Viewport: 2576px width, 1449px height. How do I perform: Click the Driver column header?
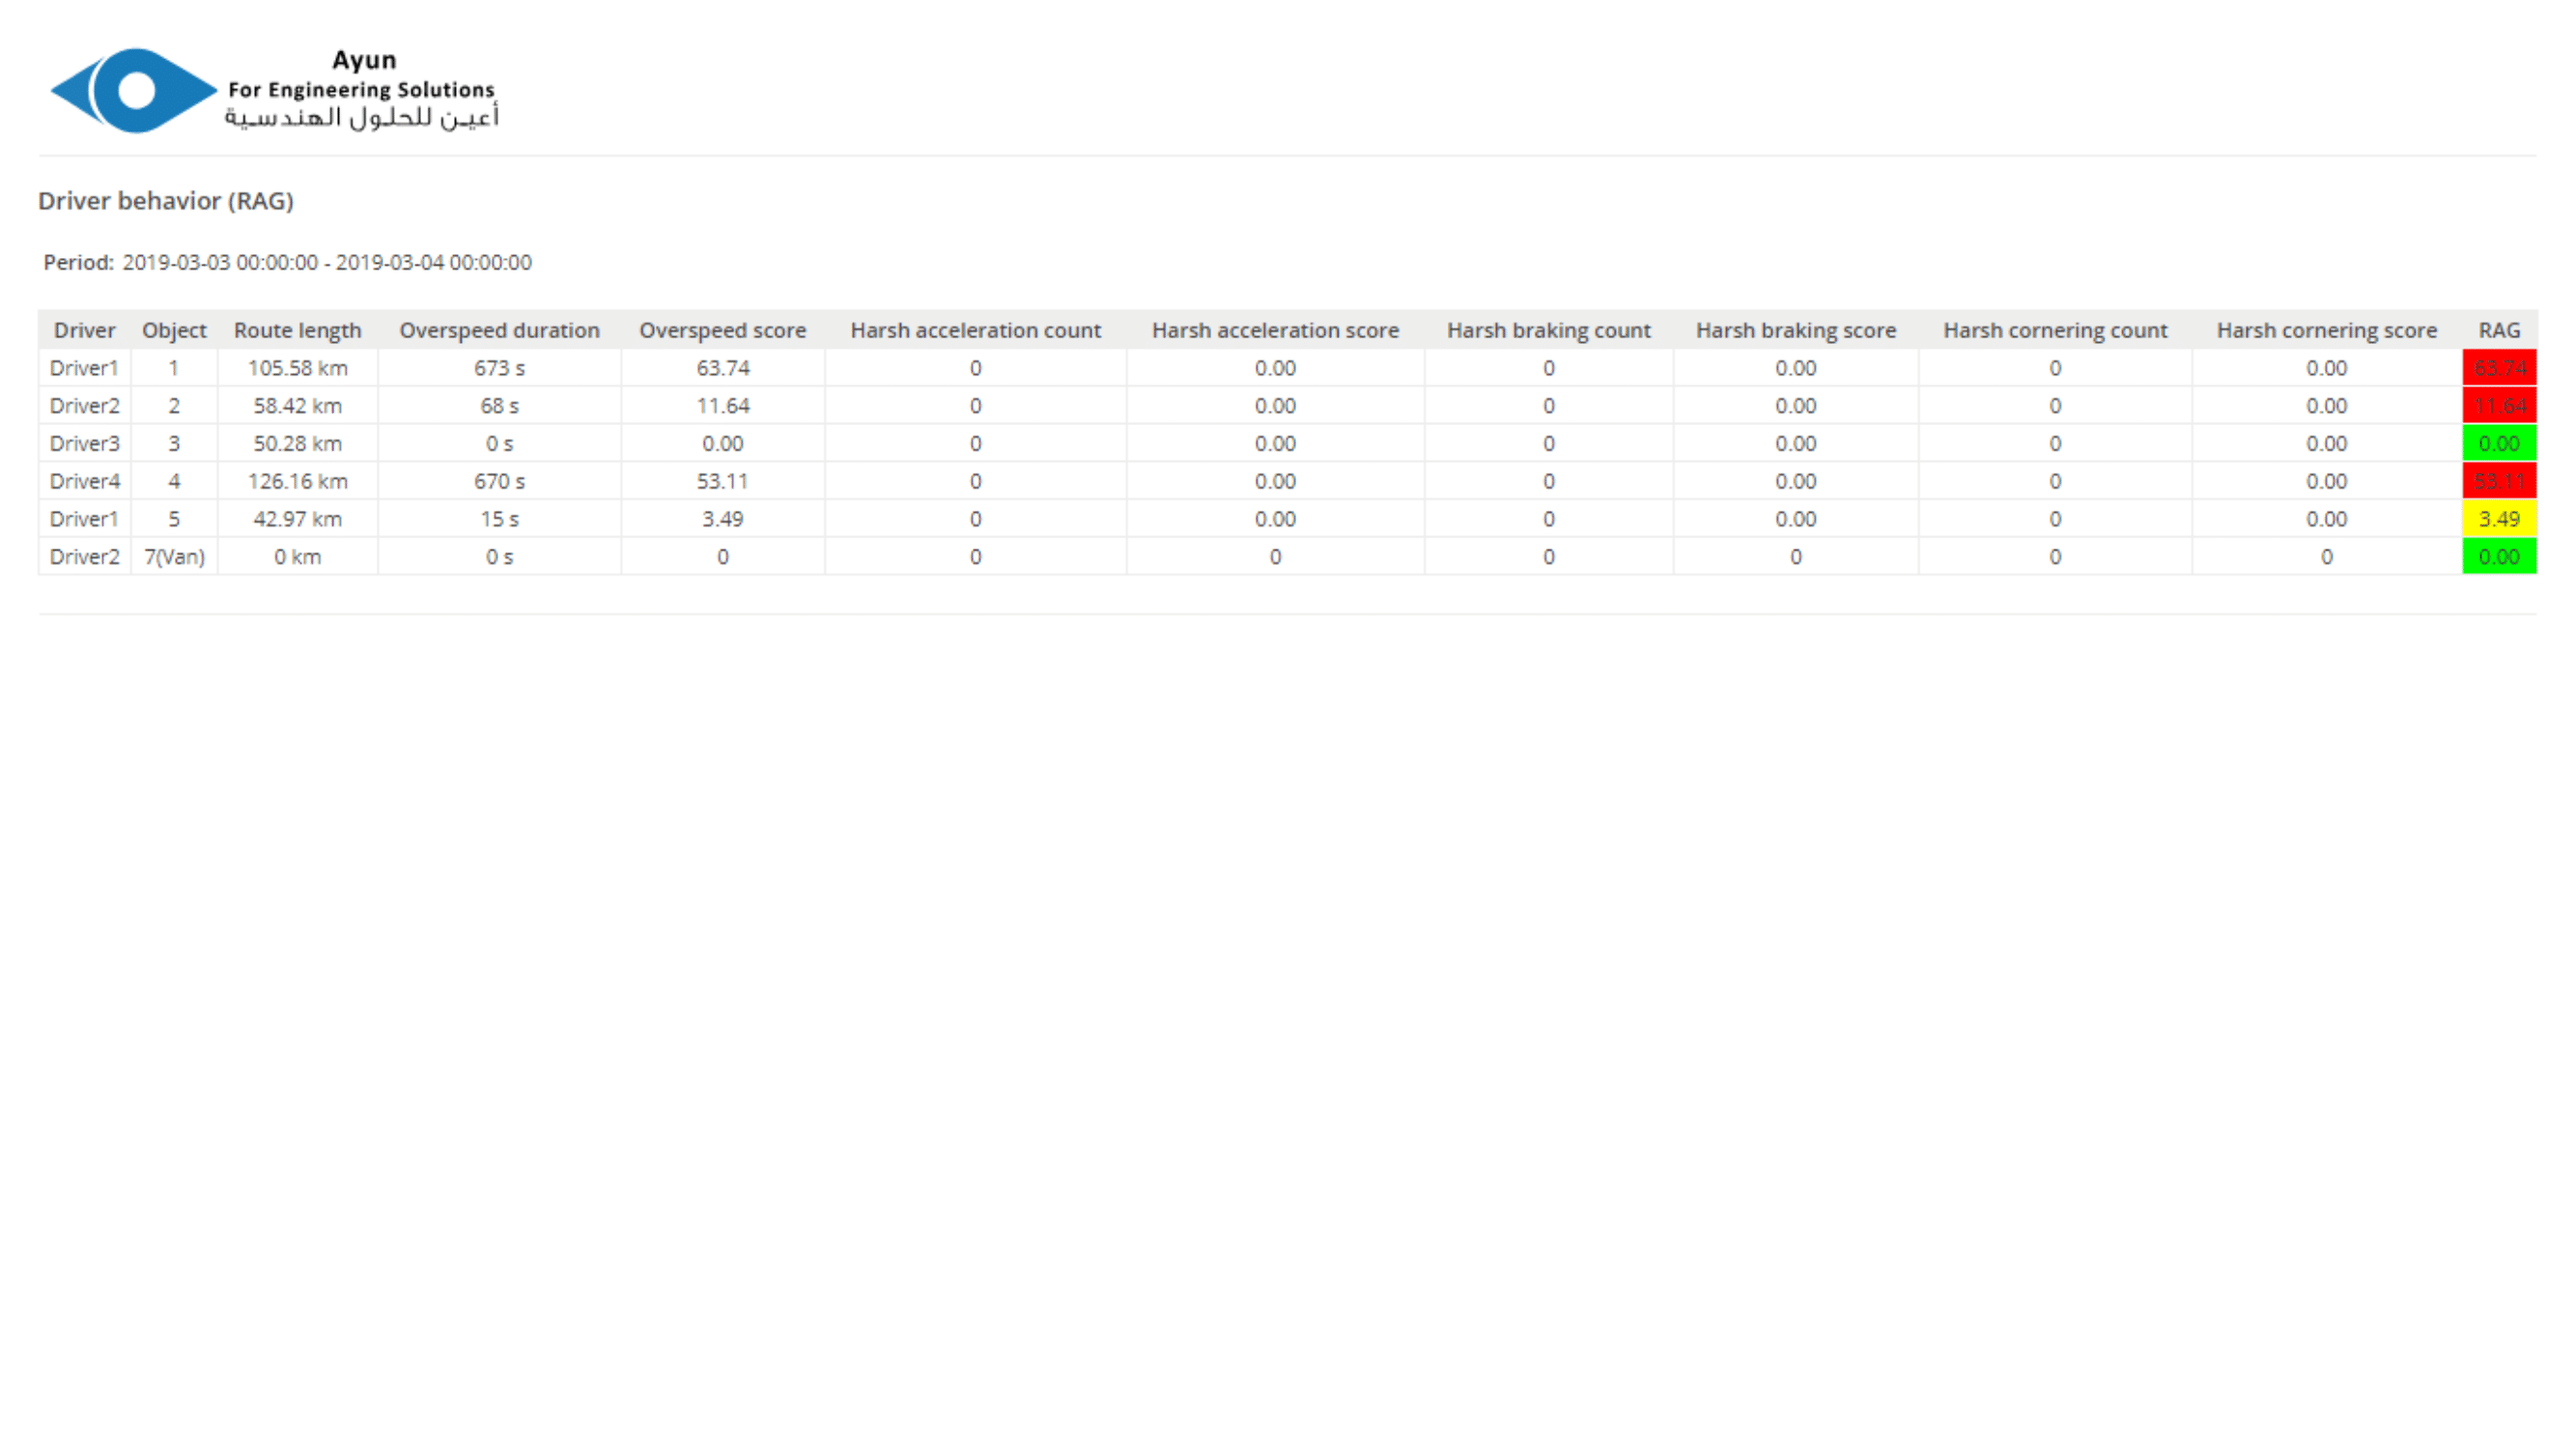click(x=84, y=330)
